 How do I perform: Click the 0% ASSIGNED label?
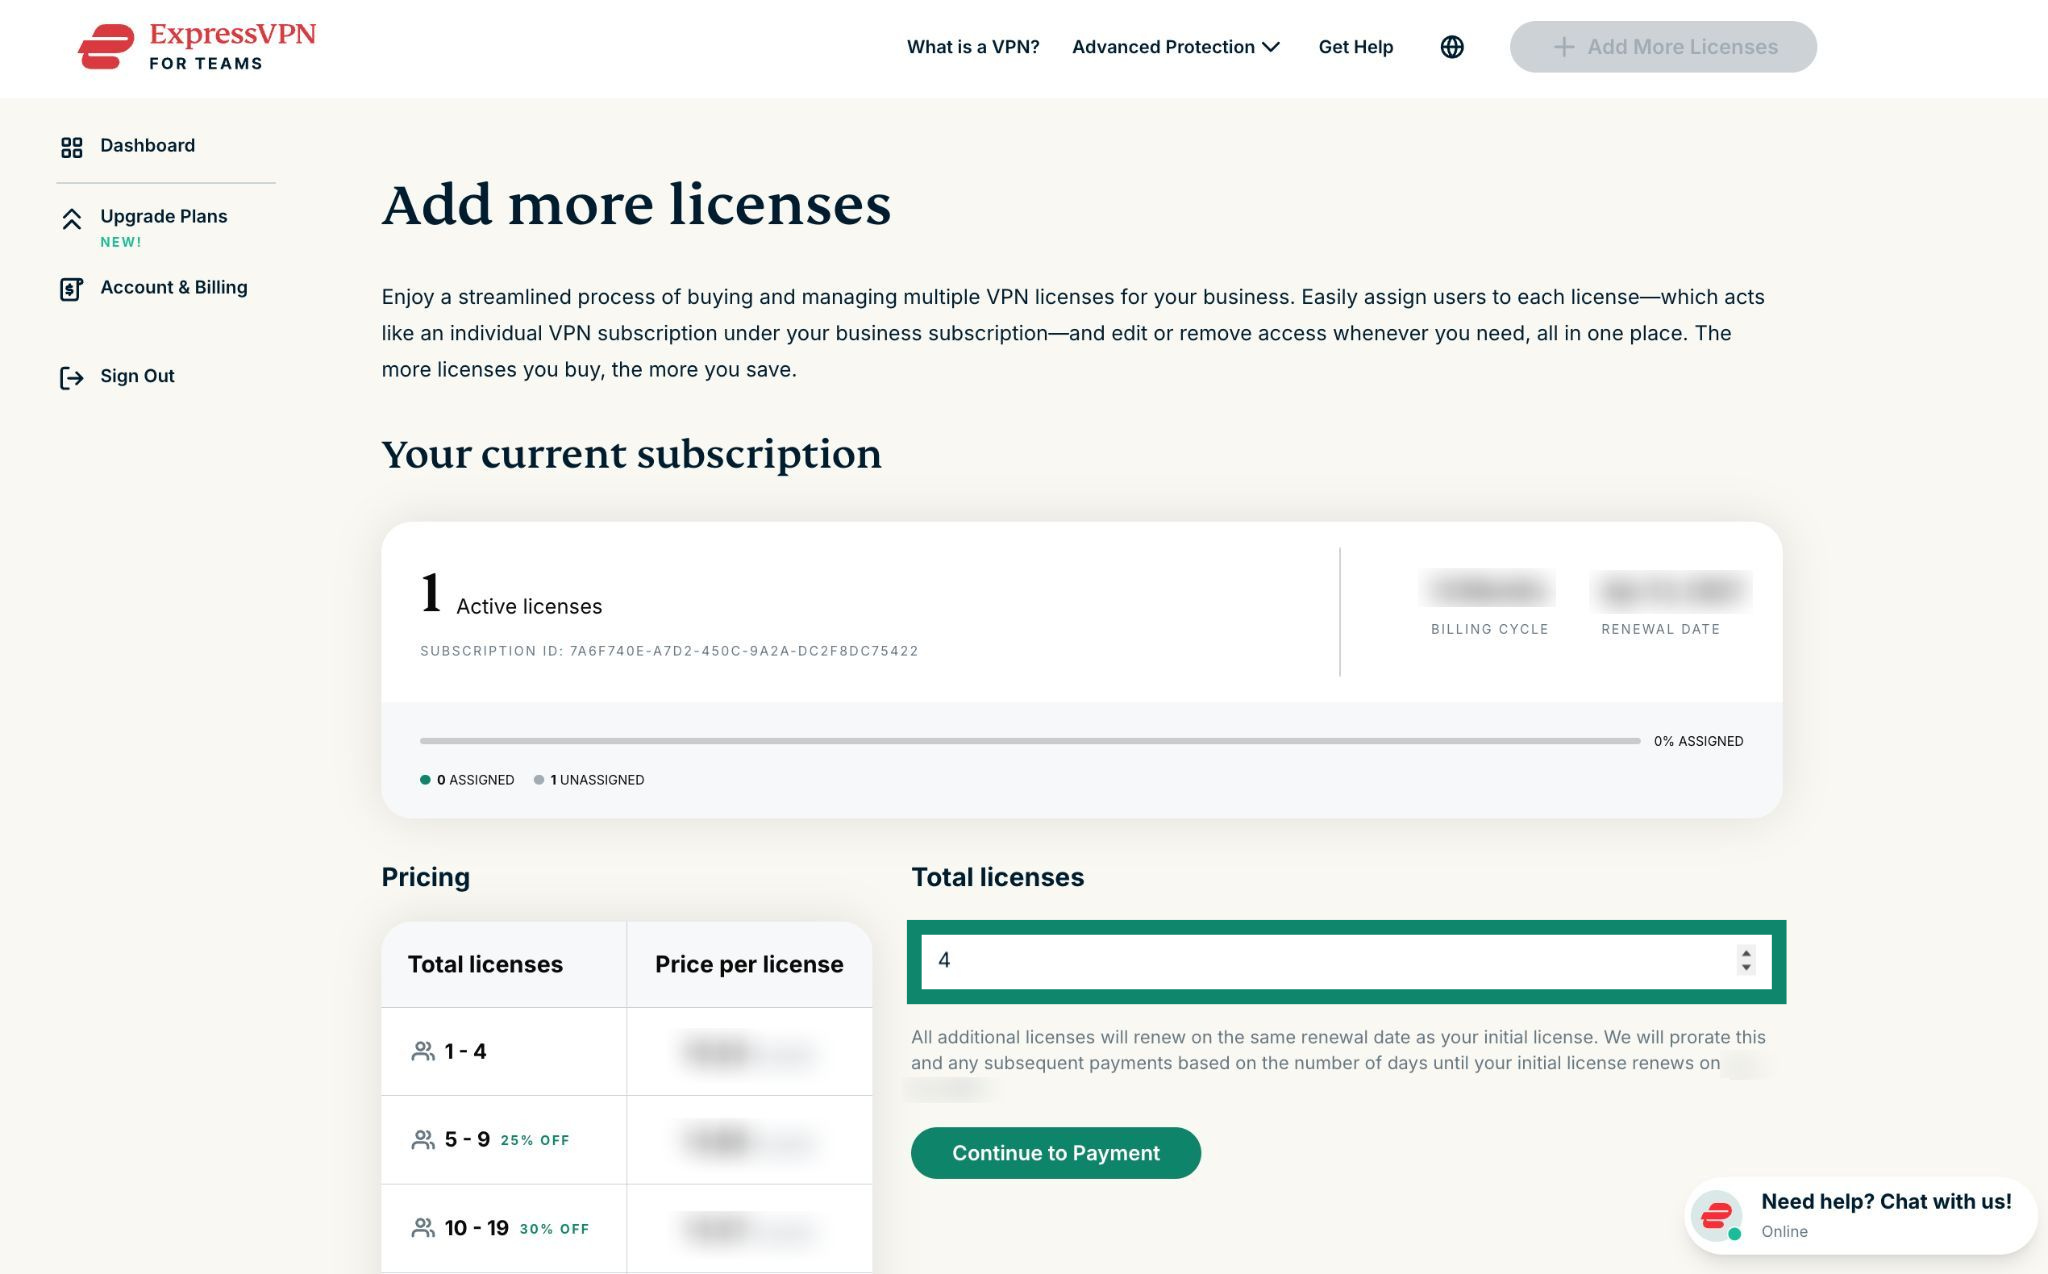pyautogui.click(x=1698, y=741)
